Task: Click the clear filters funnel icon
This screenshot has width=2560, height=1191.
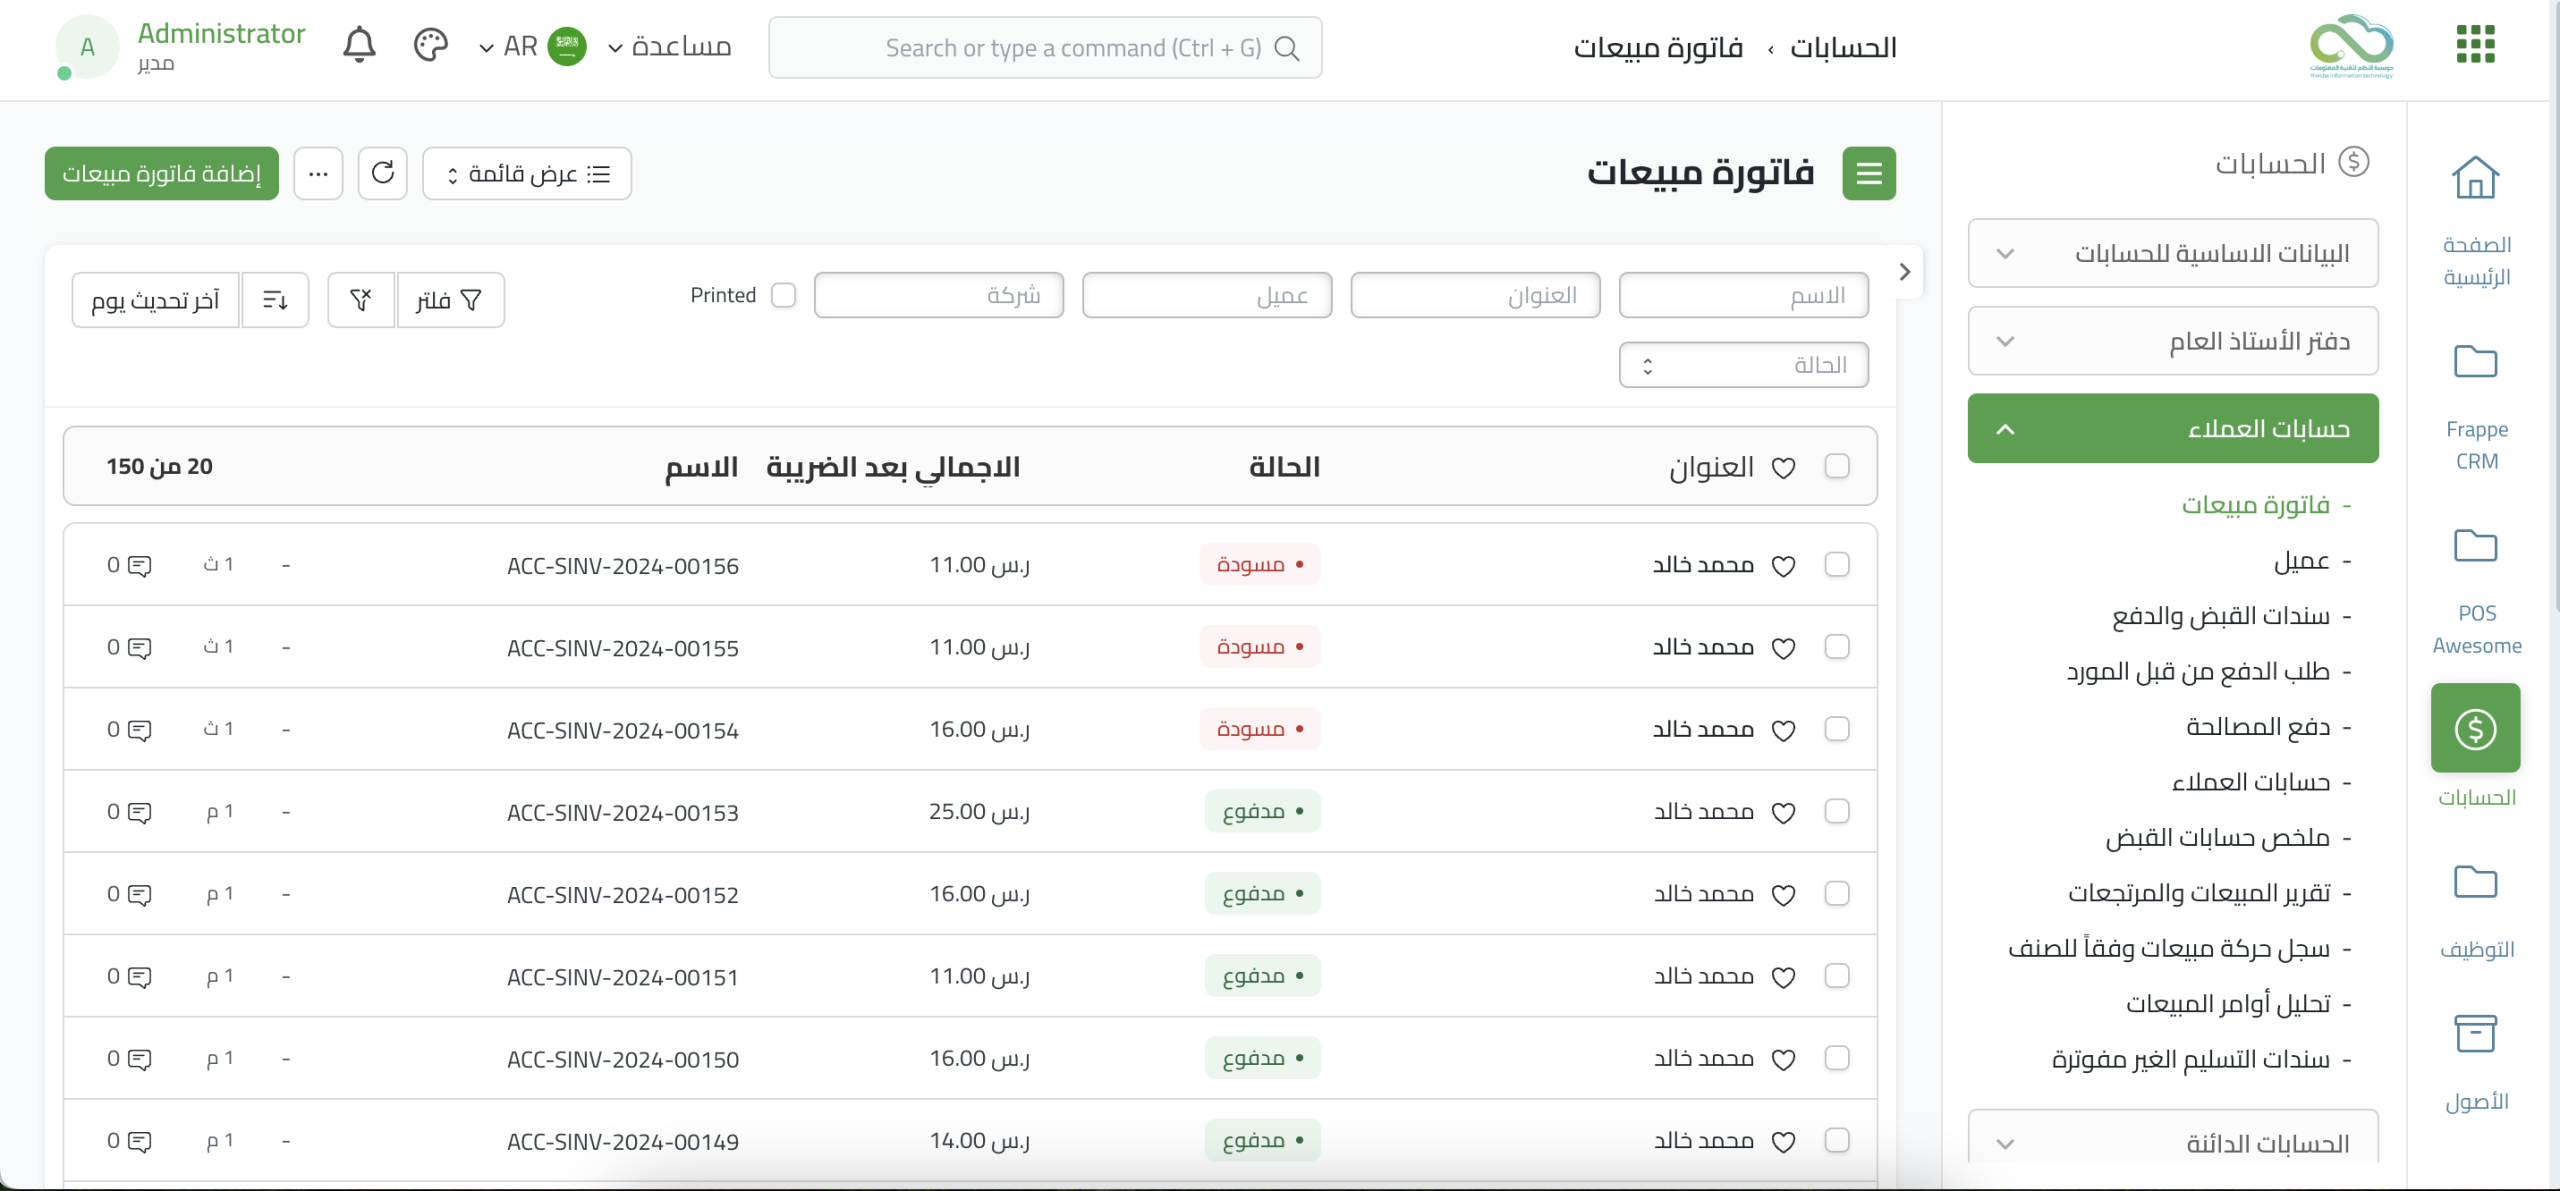Action: point(361,299)
